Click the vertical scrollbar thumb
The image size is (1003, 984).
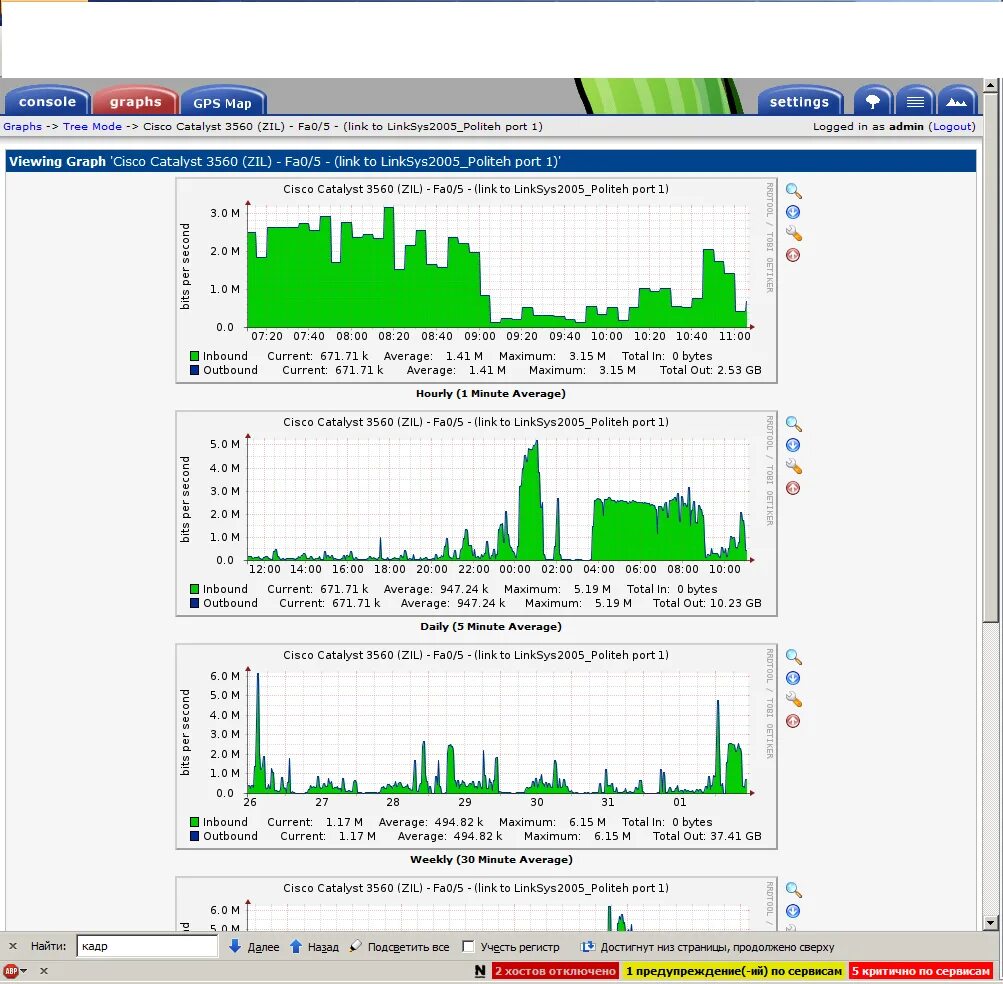(x=991, y=357)
